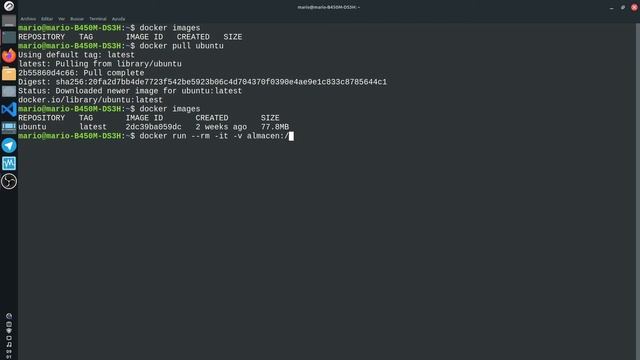Screen dimensions: 640x360
Task: Open the waveform system monitor dock icon
Action: 9,163
